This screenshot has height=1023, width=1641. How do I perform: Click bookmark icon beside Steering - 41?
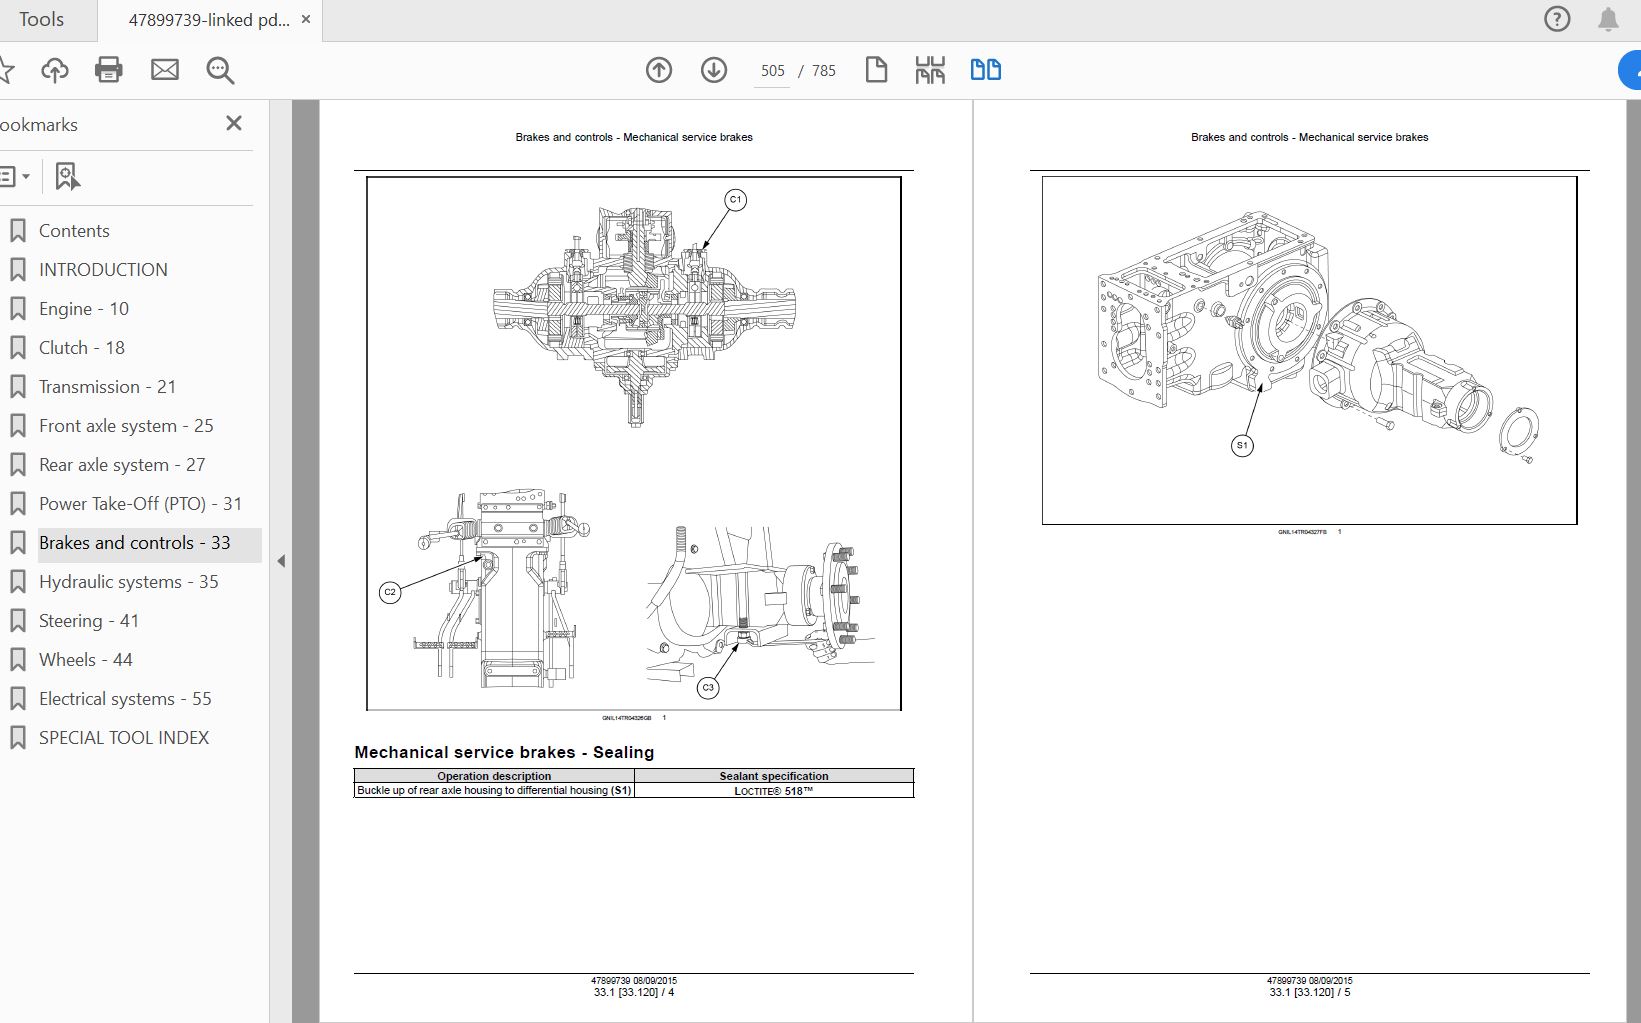17,621
